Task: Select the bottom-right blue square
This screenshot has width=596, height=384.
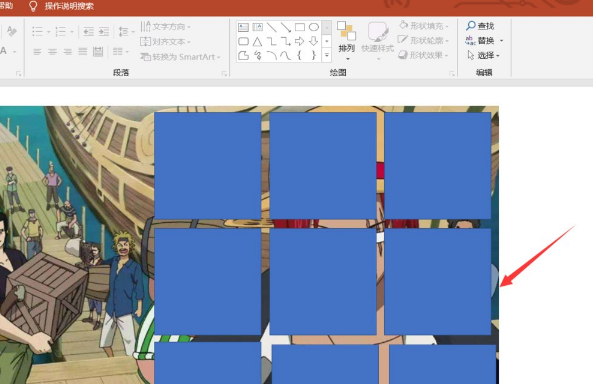Action: click(443, 365)
